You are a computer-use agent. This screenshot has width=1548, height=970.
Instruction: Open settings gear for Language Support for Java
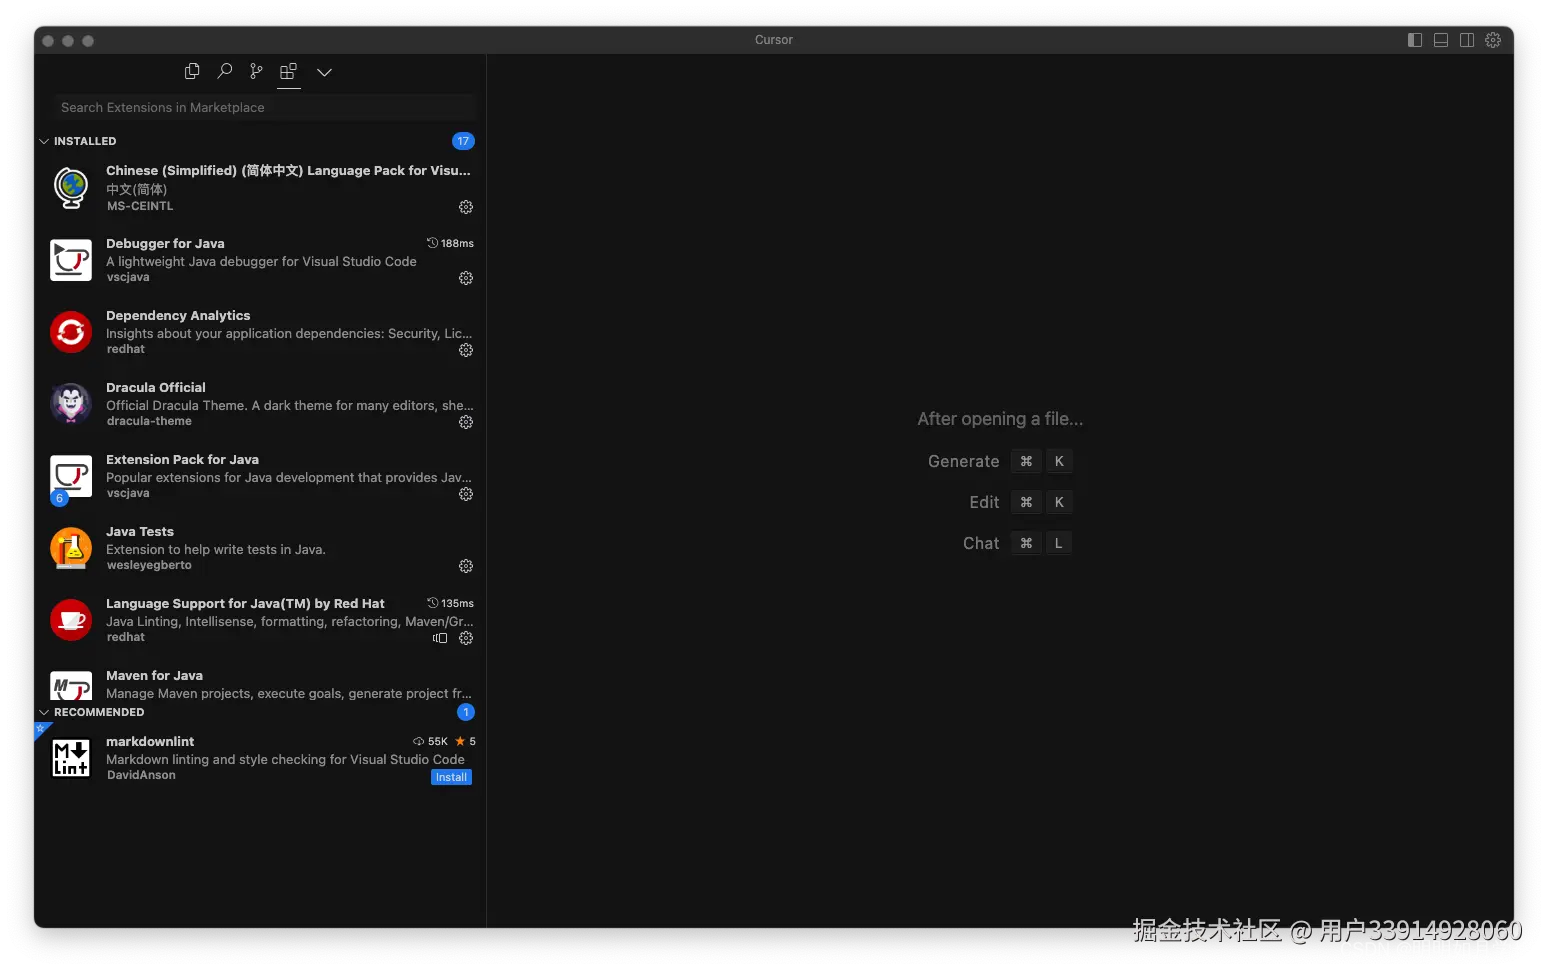point(466,638)
